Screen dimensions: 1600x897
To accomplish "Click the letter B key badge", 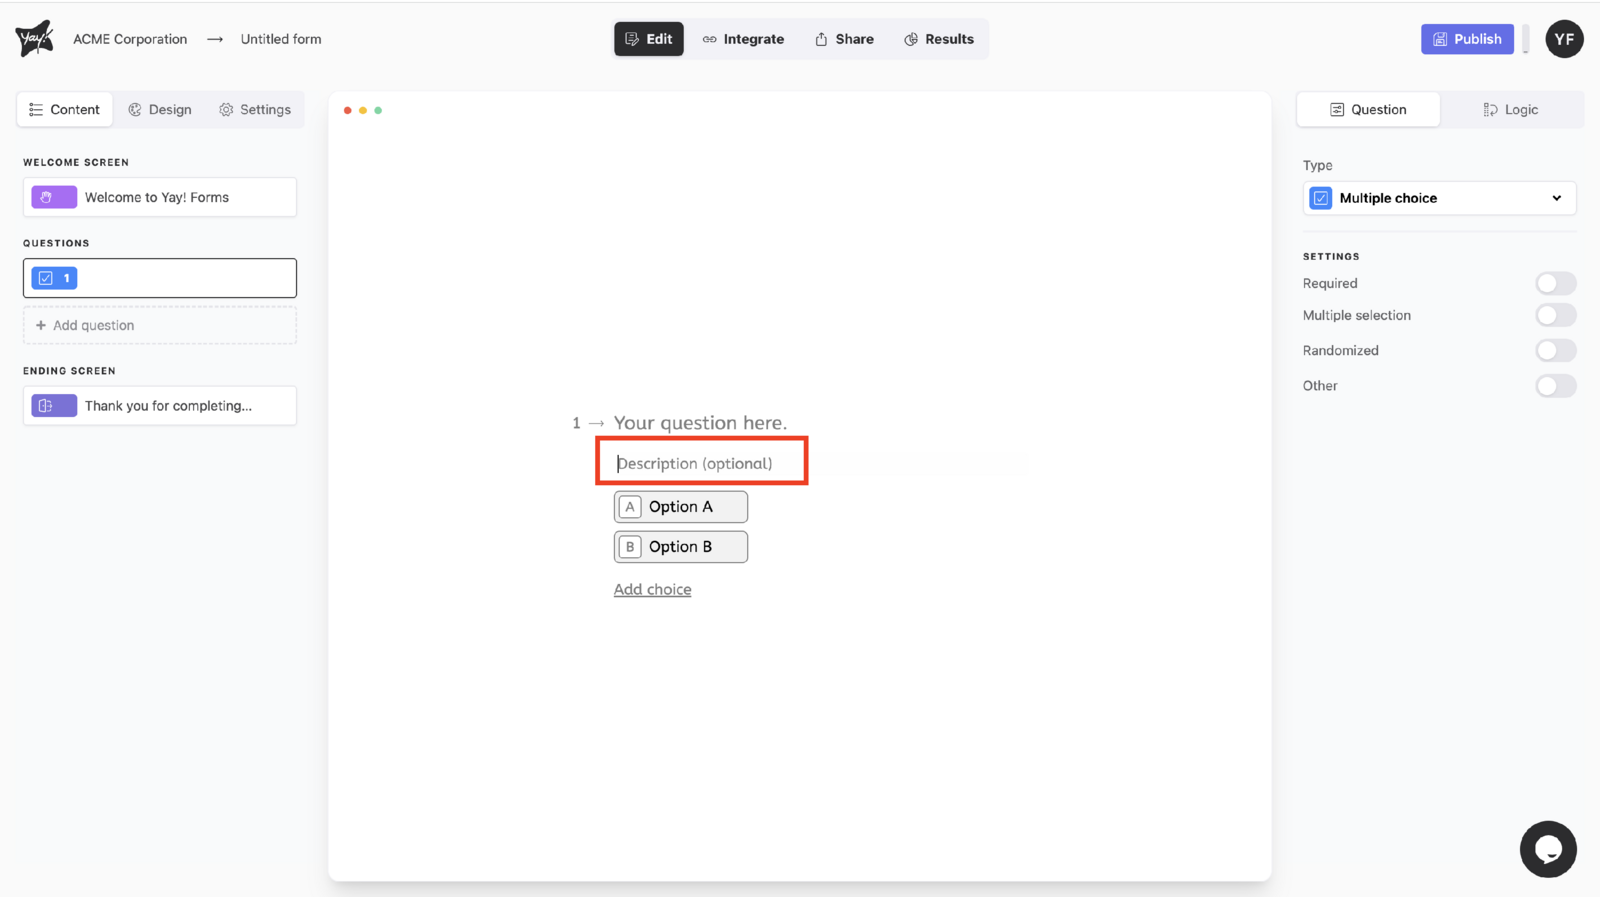I will tap(630, 547).
